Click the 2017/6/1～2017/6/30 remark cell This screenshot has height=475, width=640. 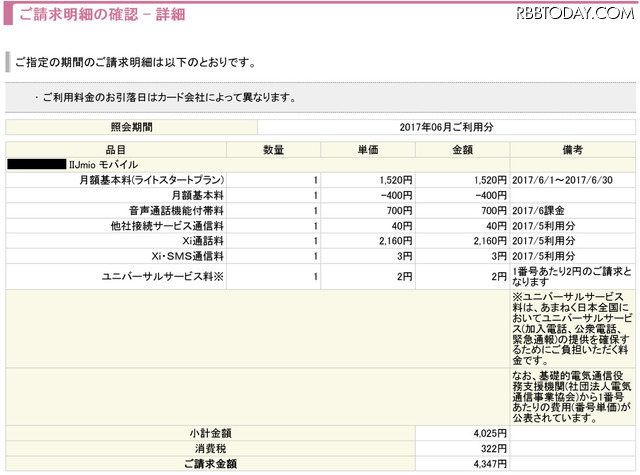coord(562,180)
